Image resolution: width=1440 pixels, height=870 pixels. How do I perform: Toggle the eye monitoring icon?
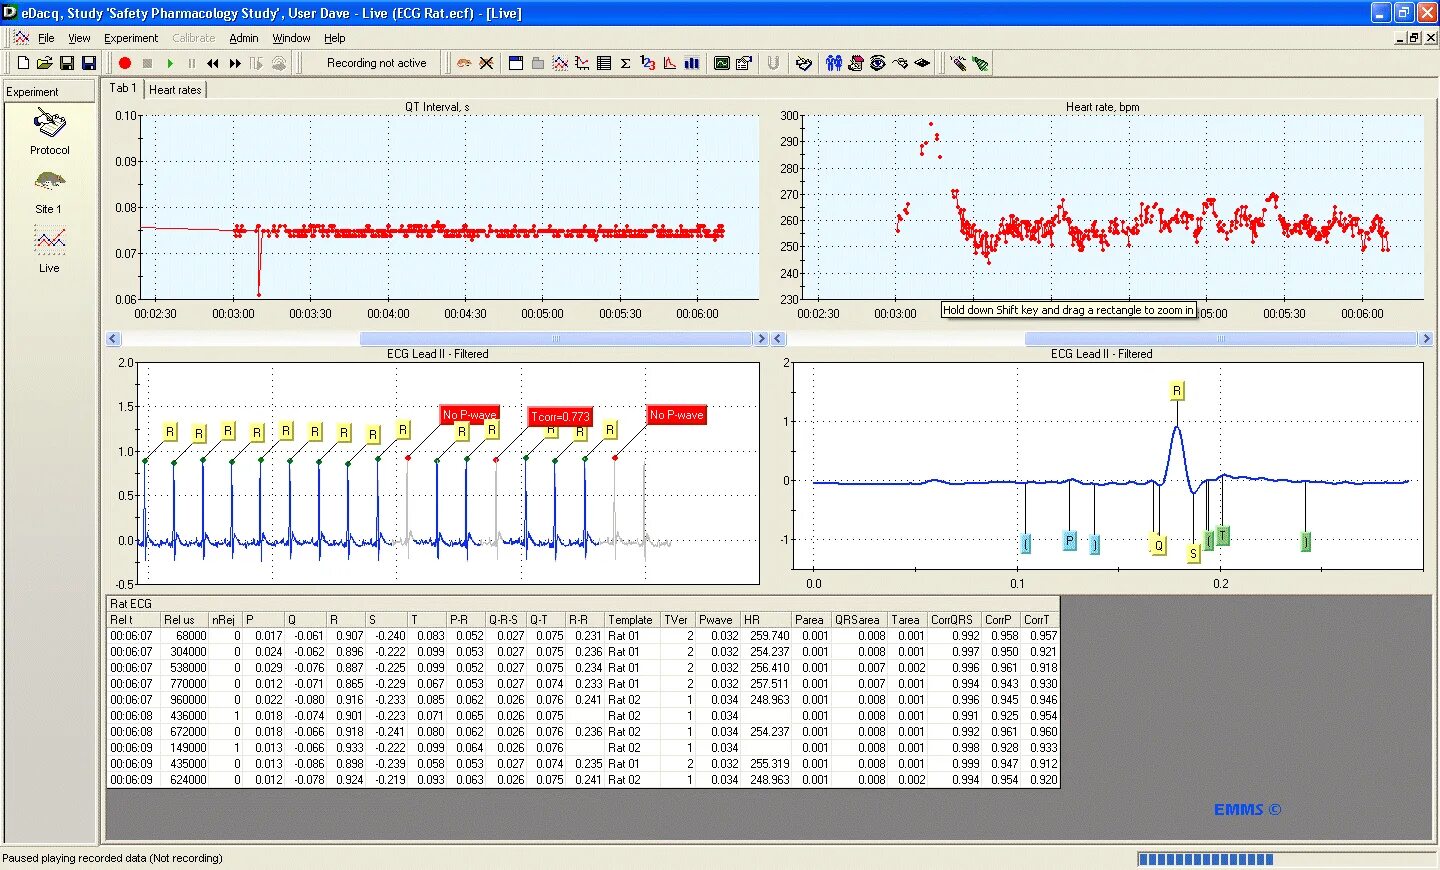[x=878, y=62]
